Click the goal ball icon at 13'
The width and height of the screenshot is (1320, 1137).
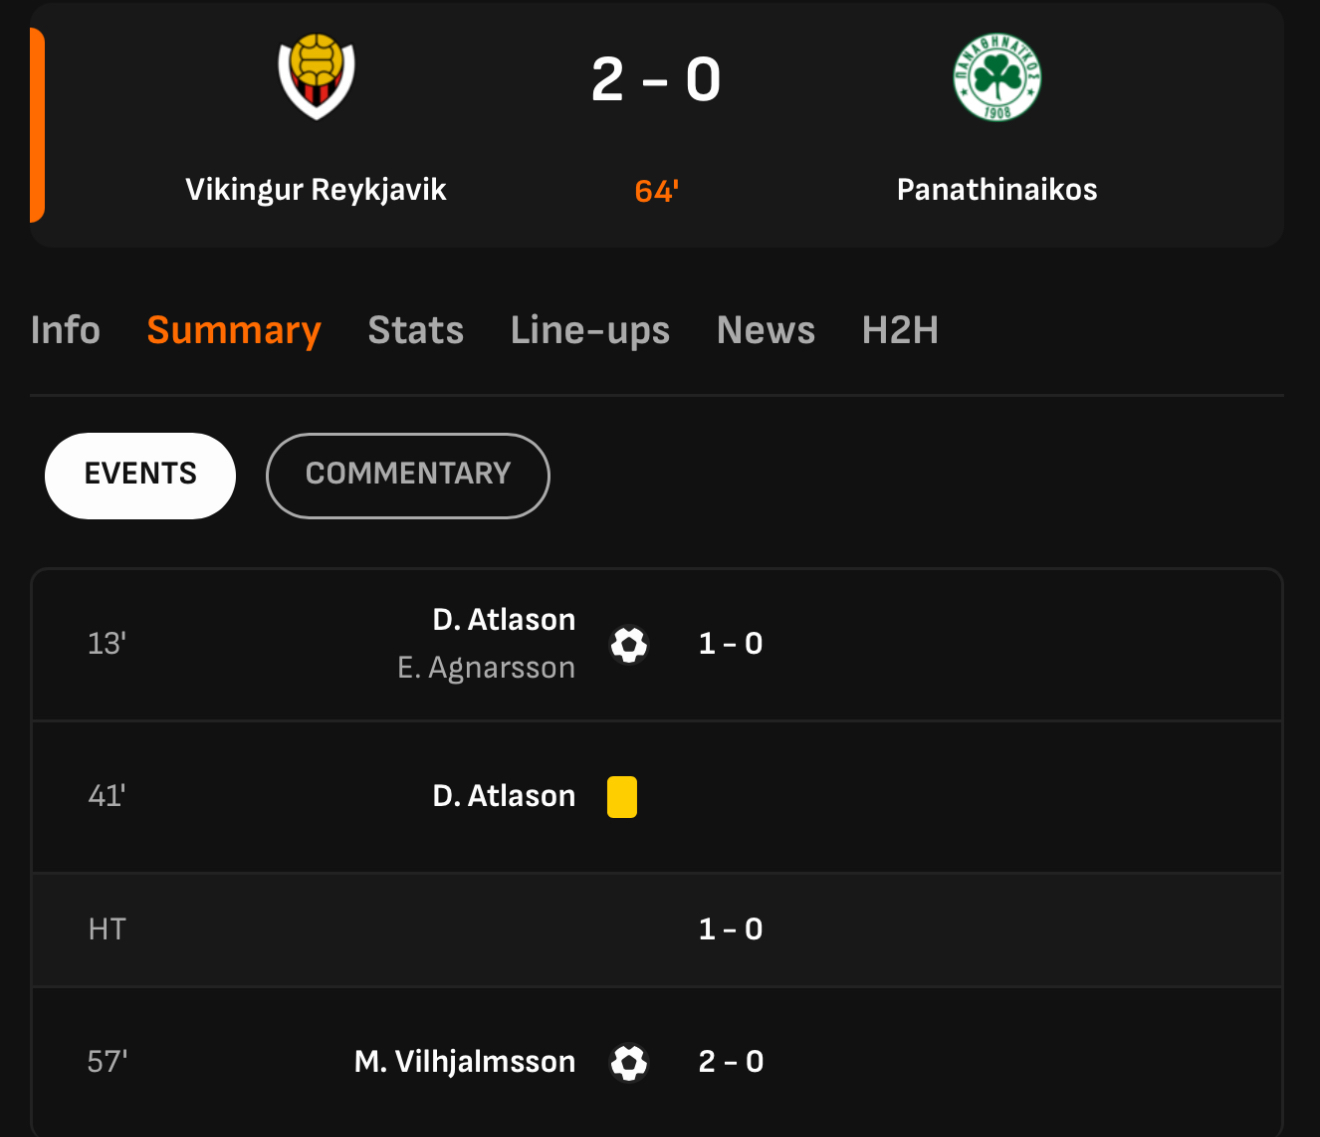pyautogui.click(x=629, y=645)
